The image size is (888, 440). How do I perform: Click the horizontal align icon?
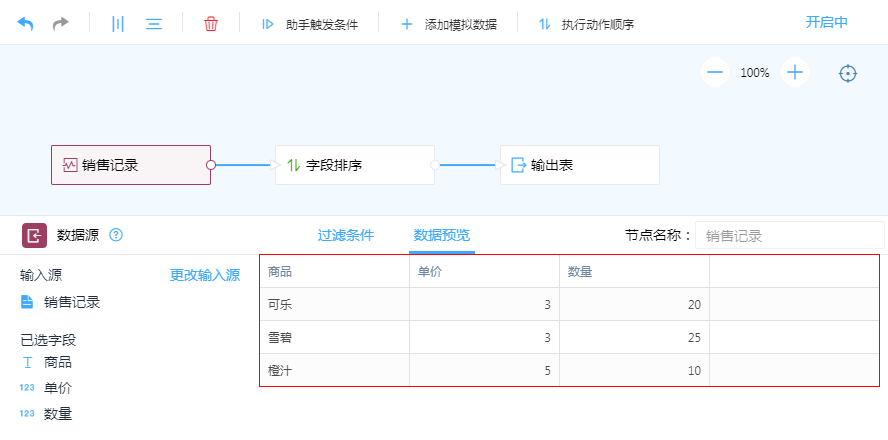[154, 23]
